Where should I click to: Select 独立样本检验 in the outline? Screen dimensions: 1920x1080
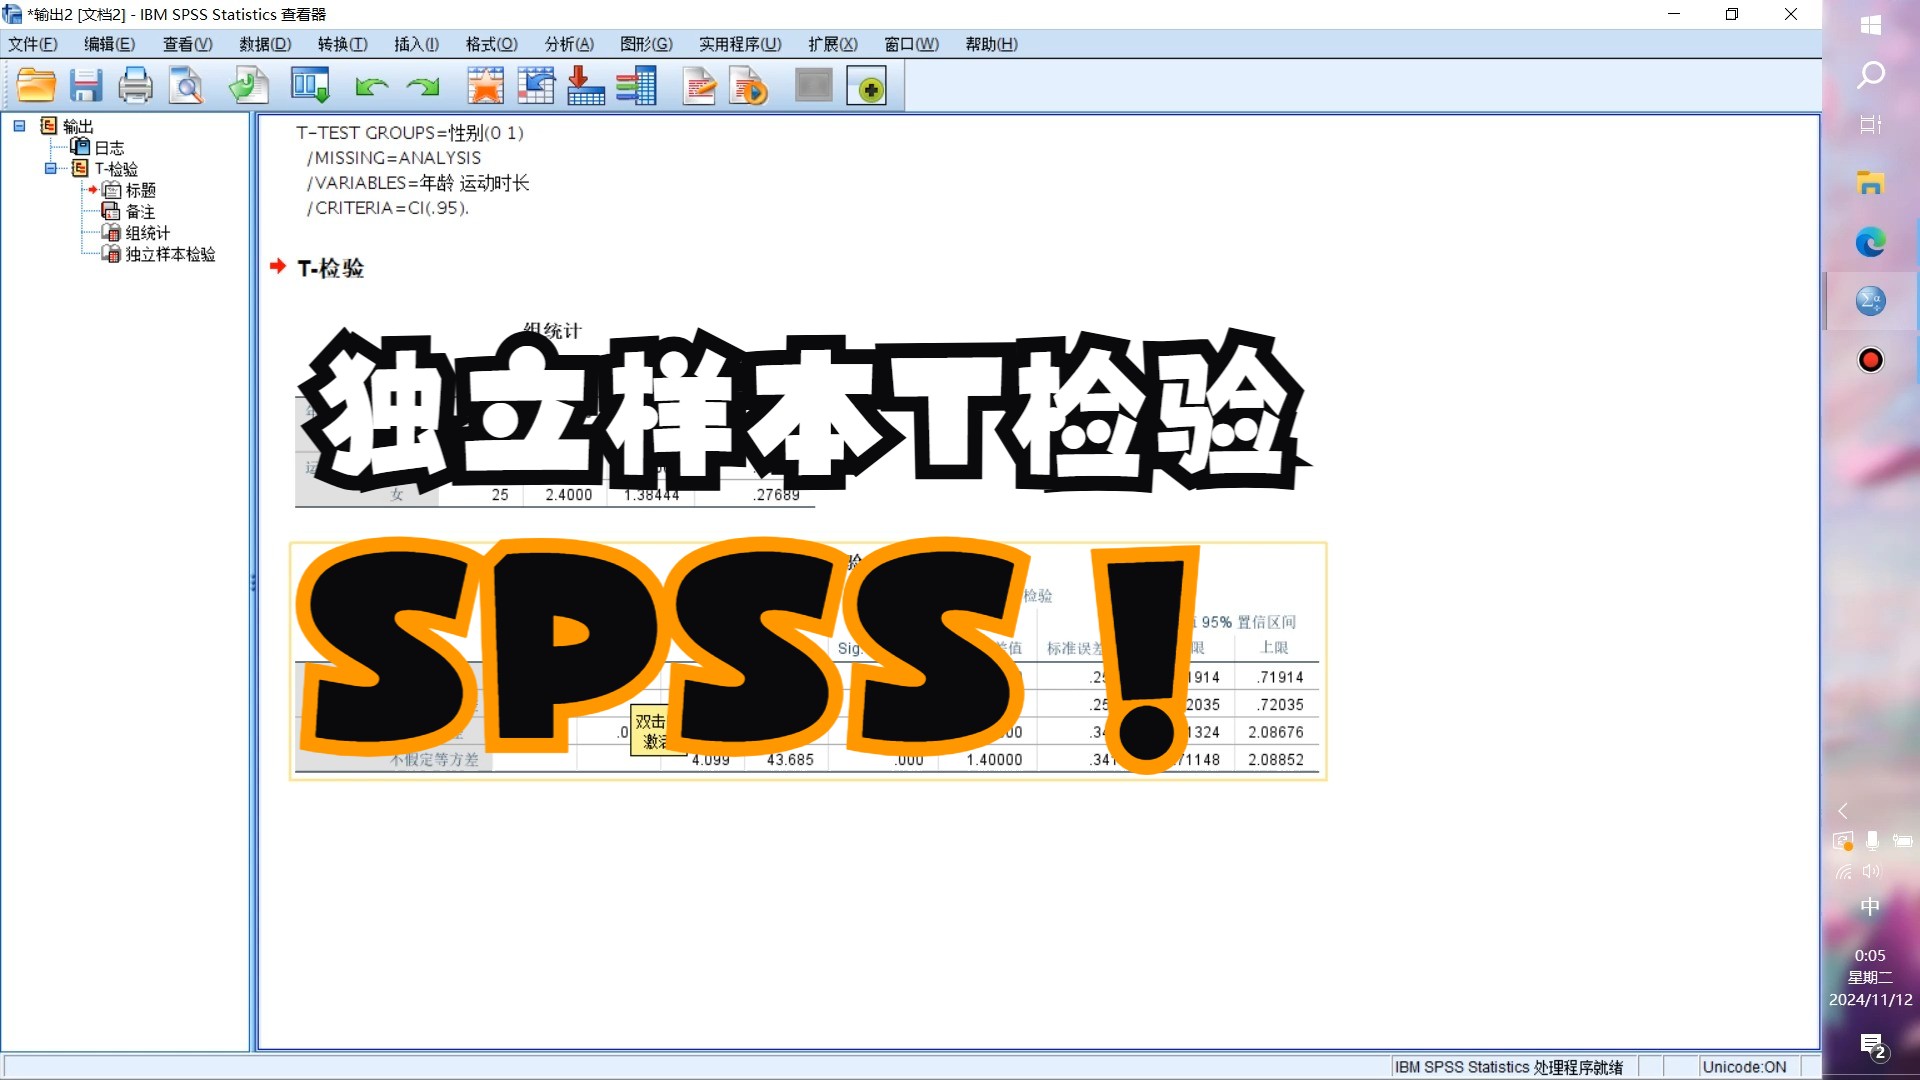[x=170, y=254]
